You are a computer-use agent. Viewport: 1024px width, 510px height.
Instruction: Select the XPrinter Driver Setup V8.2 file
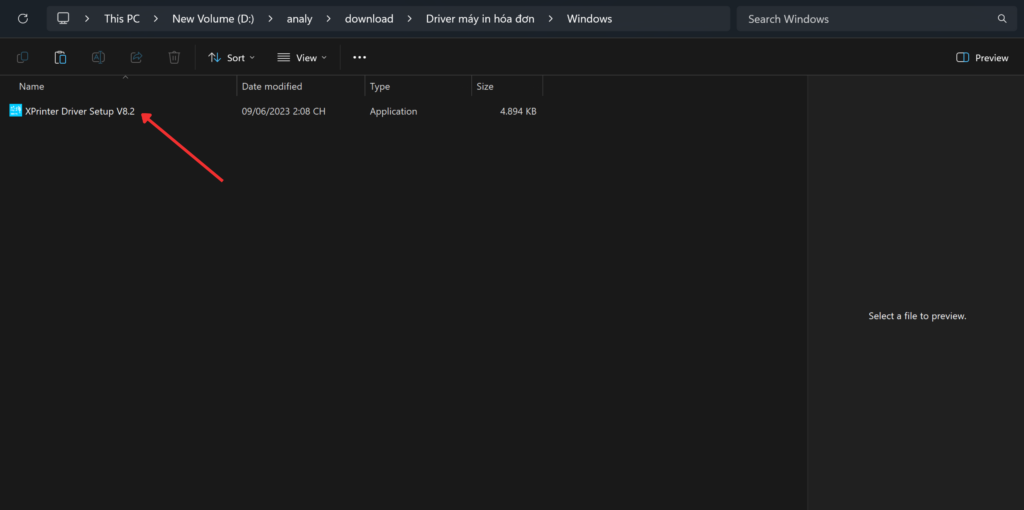[79, 111]
